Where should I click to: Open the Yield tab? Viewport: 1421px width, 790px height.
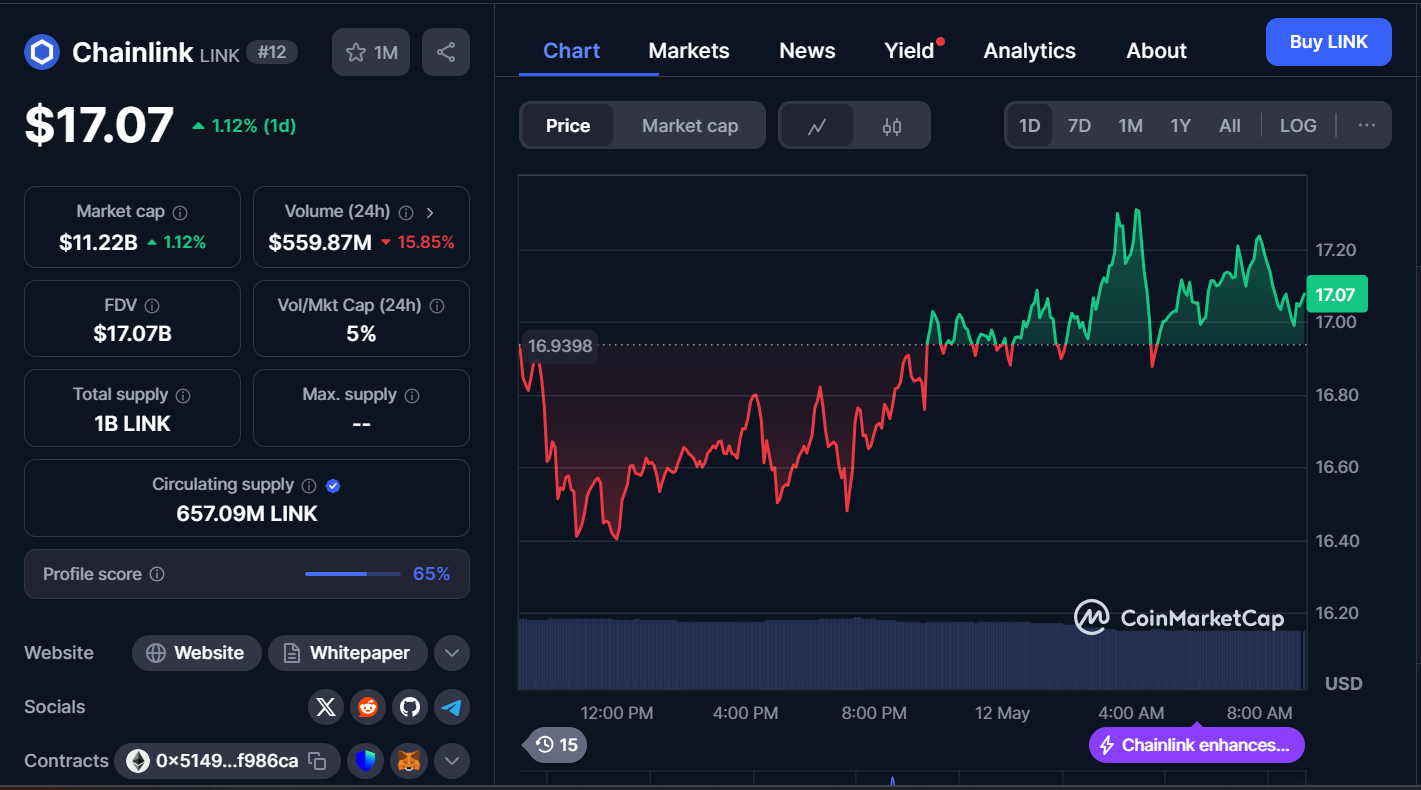(909, 51)
